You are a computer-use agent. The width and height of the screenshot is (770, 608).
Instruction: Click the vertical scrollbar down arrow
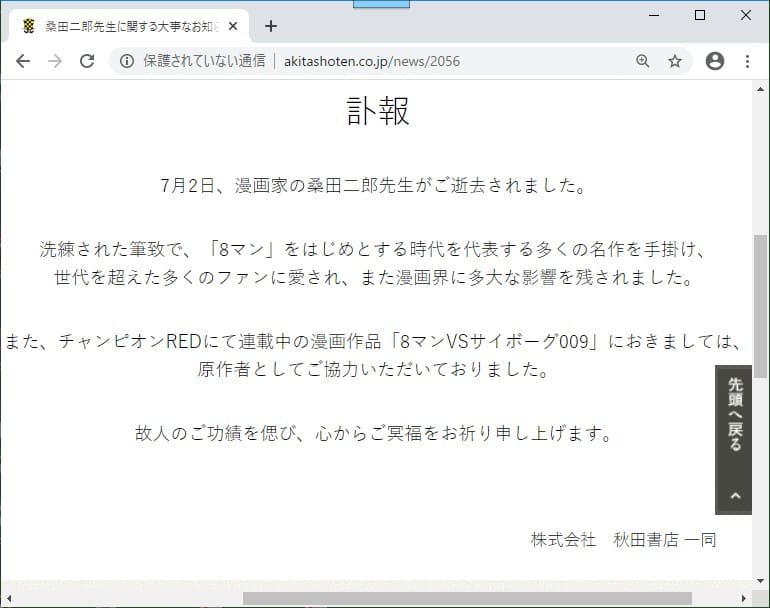[761, 580]
